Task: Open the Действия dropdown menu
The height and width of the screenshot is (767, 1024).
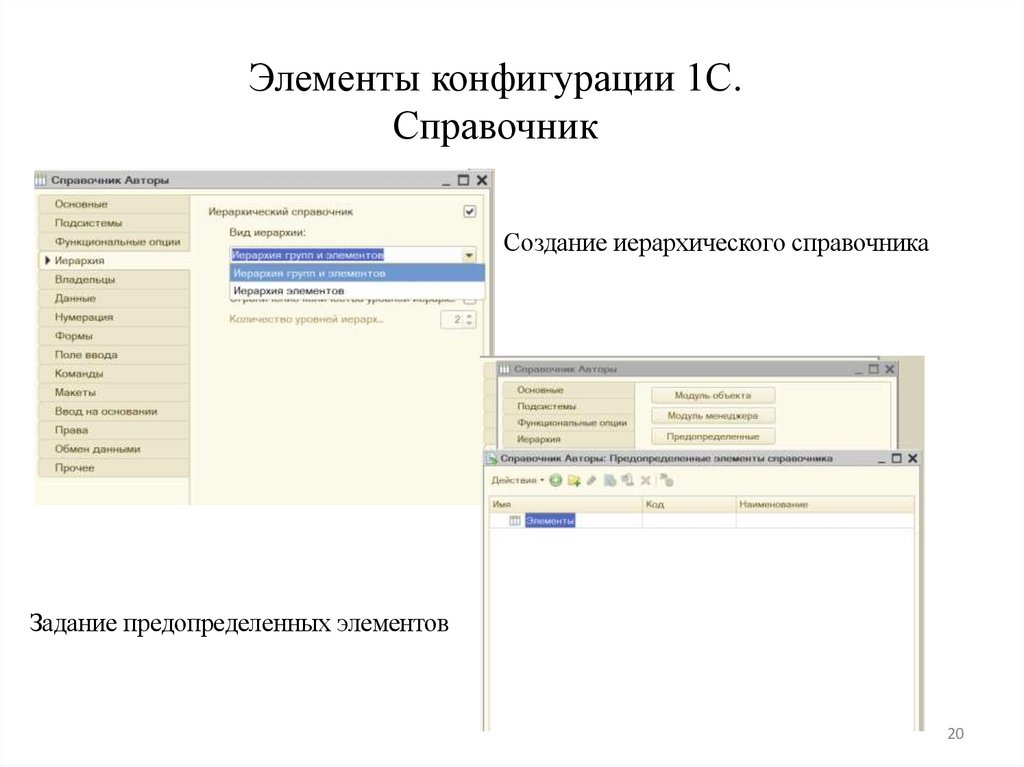Action: [517, 480]
